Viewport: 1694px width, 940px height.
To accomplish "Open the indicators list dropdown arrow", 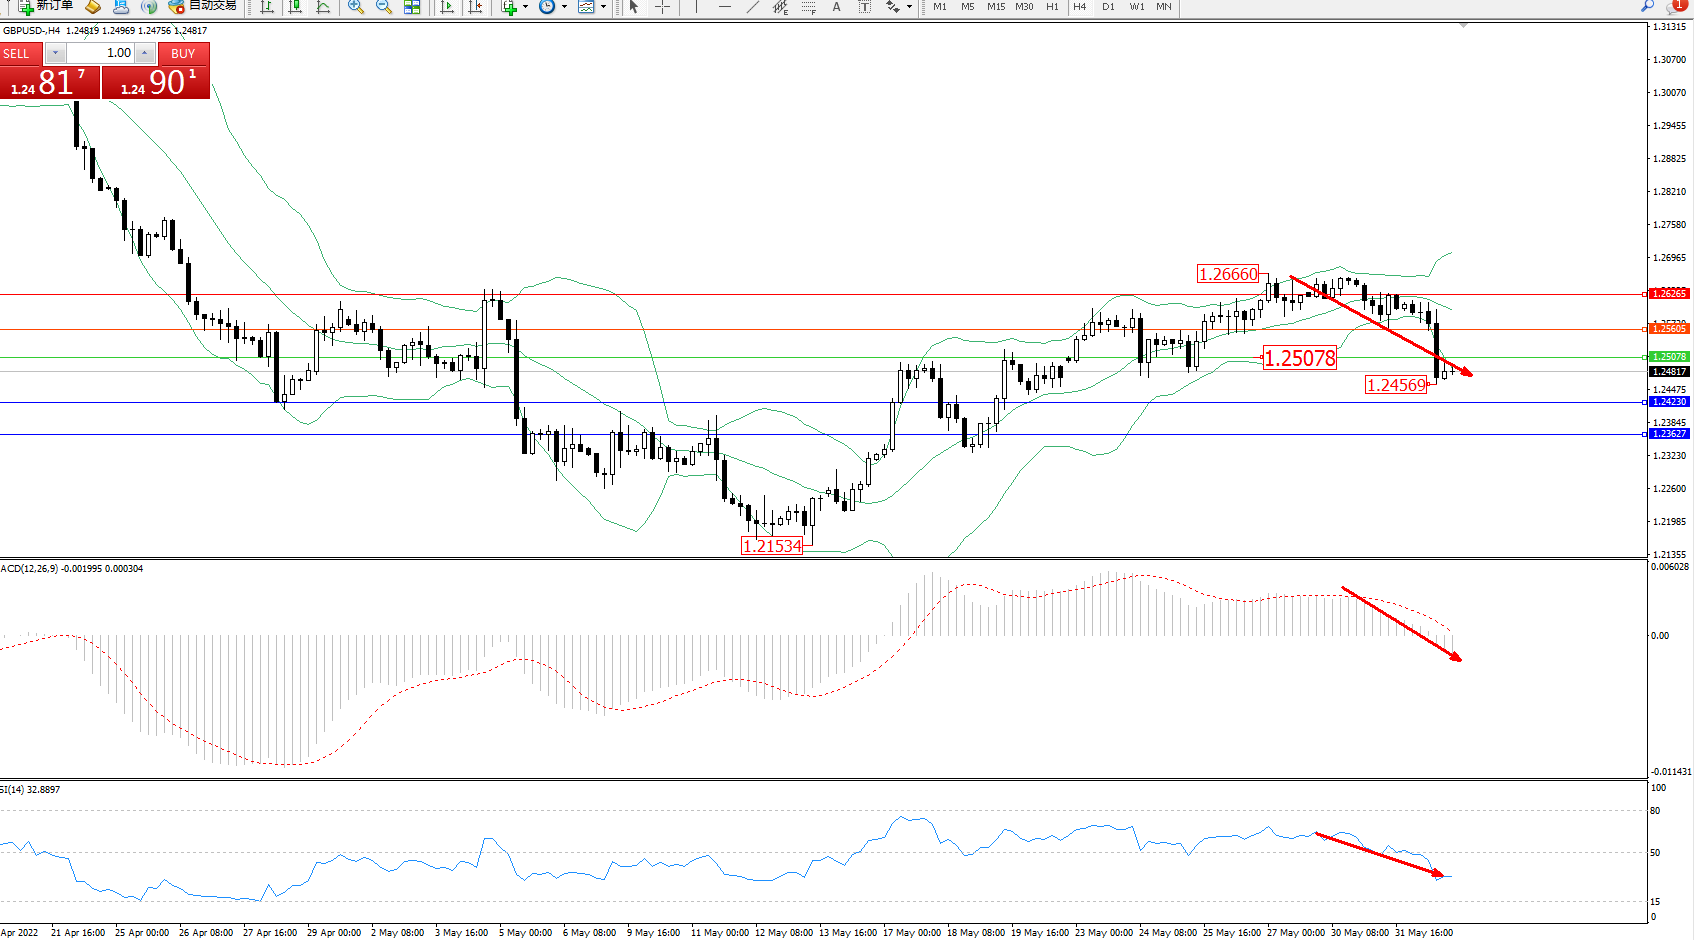I will [x=525, y=7].
